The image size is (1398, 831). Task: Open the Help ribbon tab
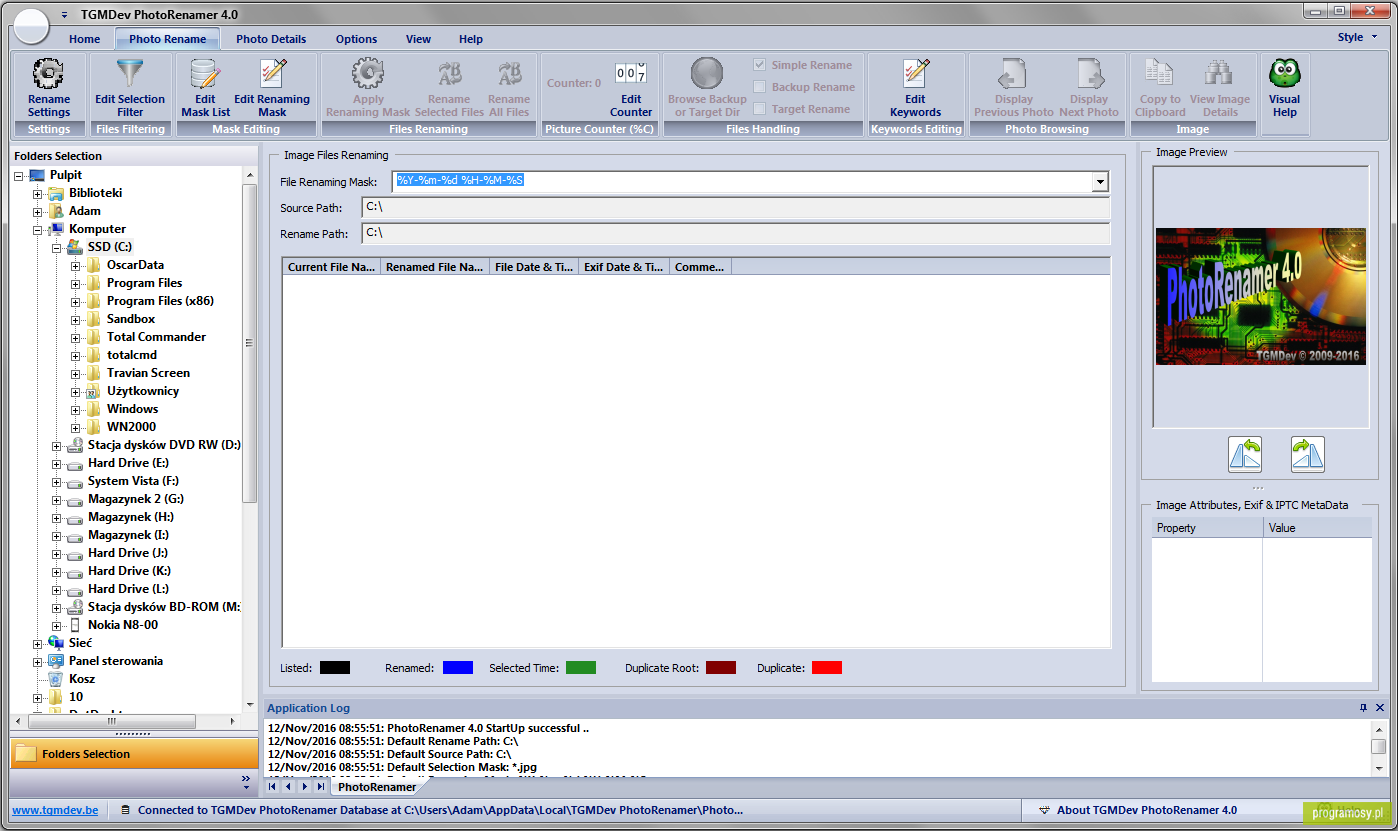[x=471, y=39]
